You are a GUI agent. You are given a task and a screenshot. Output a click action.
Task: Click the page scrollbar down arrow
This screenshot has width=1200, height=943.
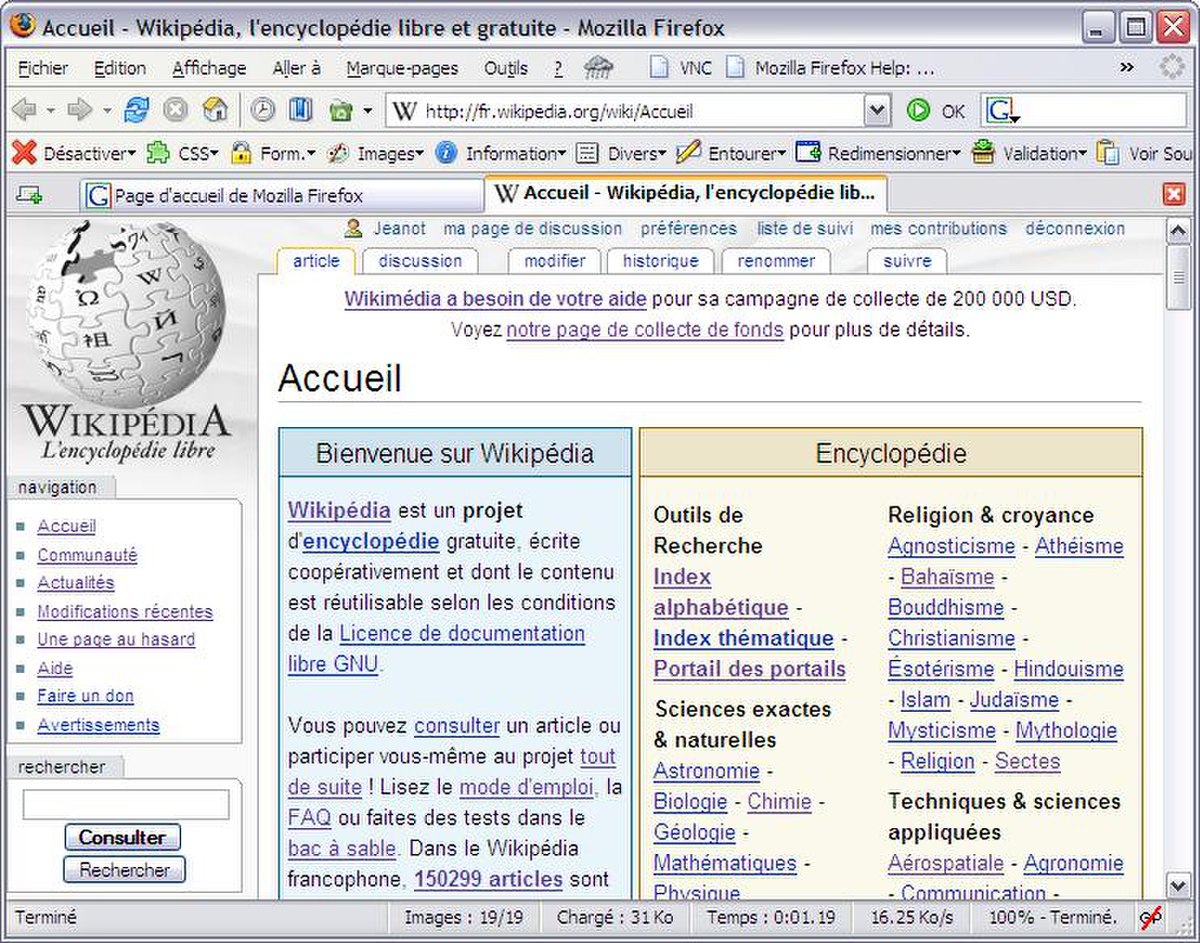point(1178,885)
